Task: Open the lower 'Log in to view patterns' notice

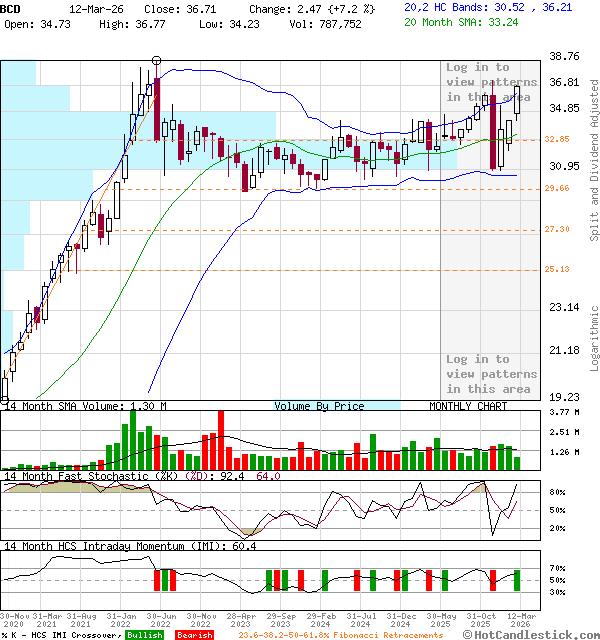Action: click(x=491, y=374)
